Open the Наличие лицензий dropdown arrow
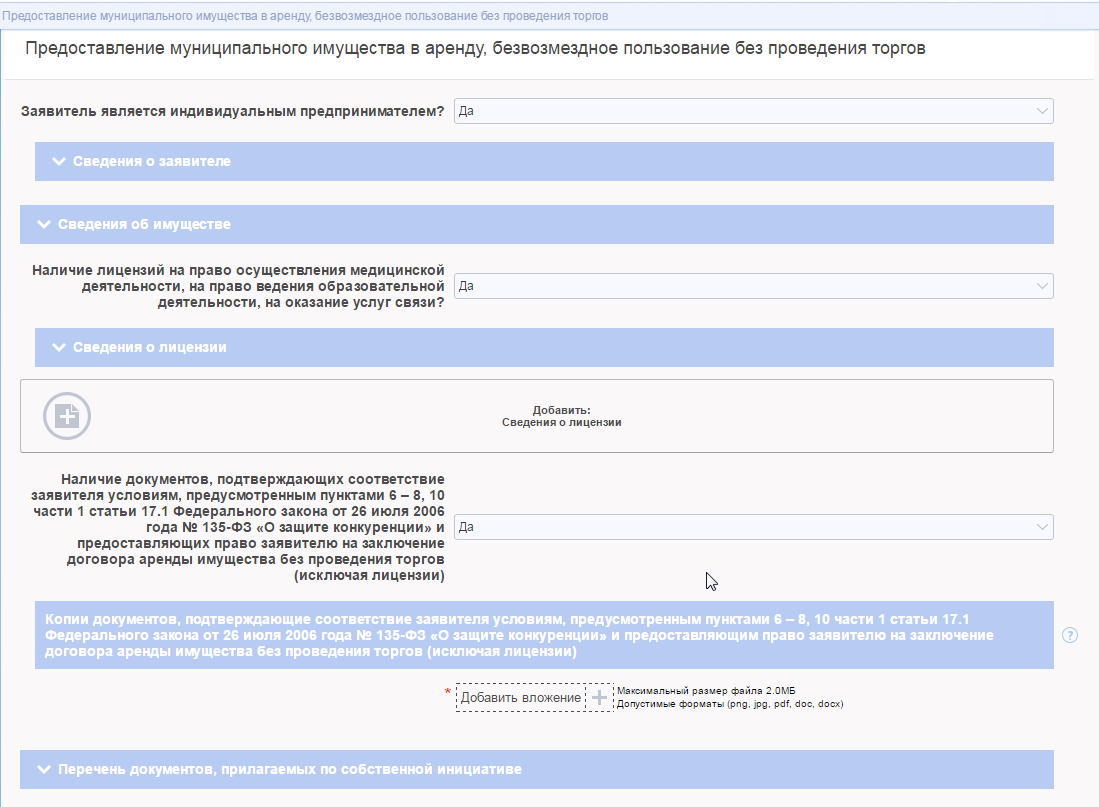This screenshot has height=807, width=1099. click(x=1042, y=287)
